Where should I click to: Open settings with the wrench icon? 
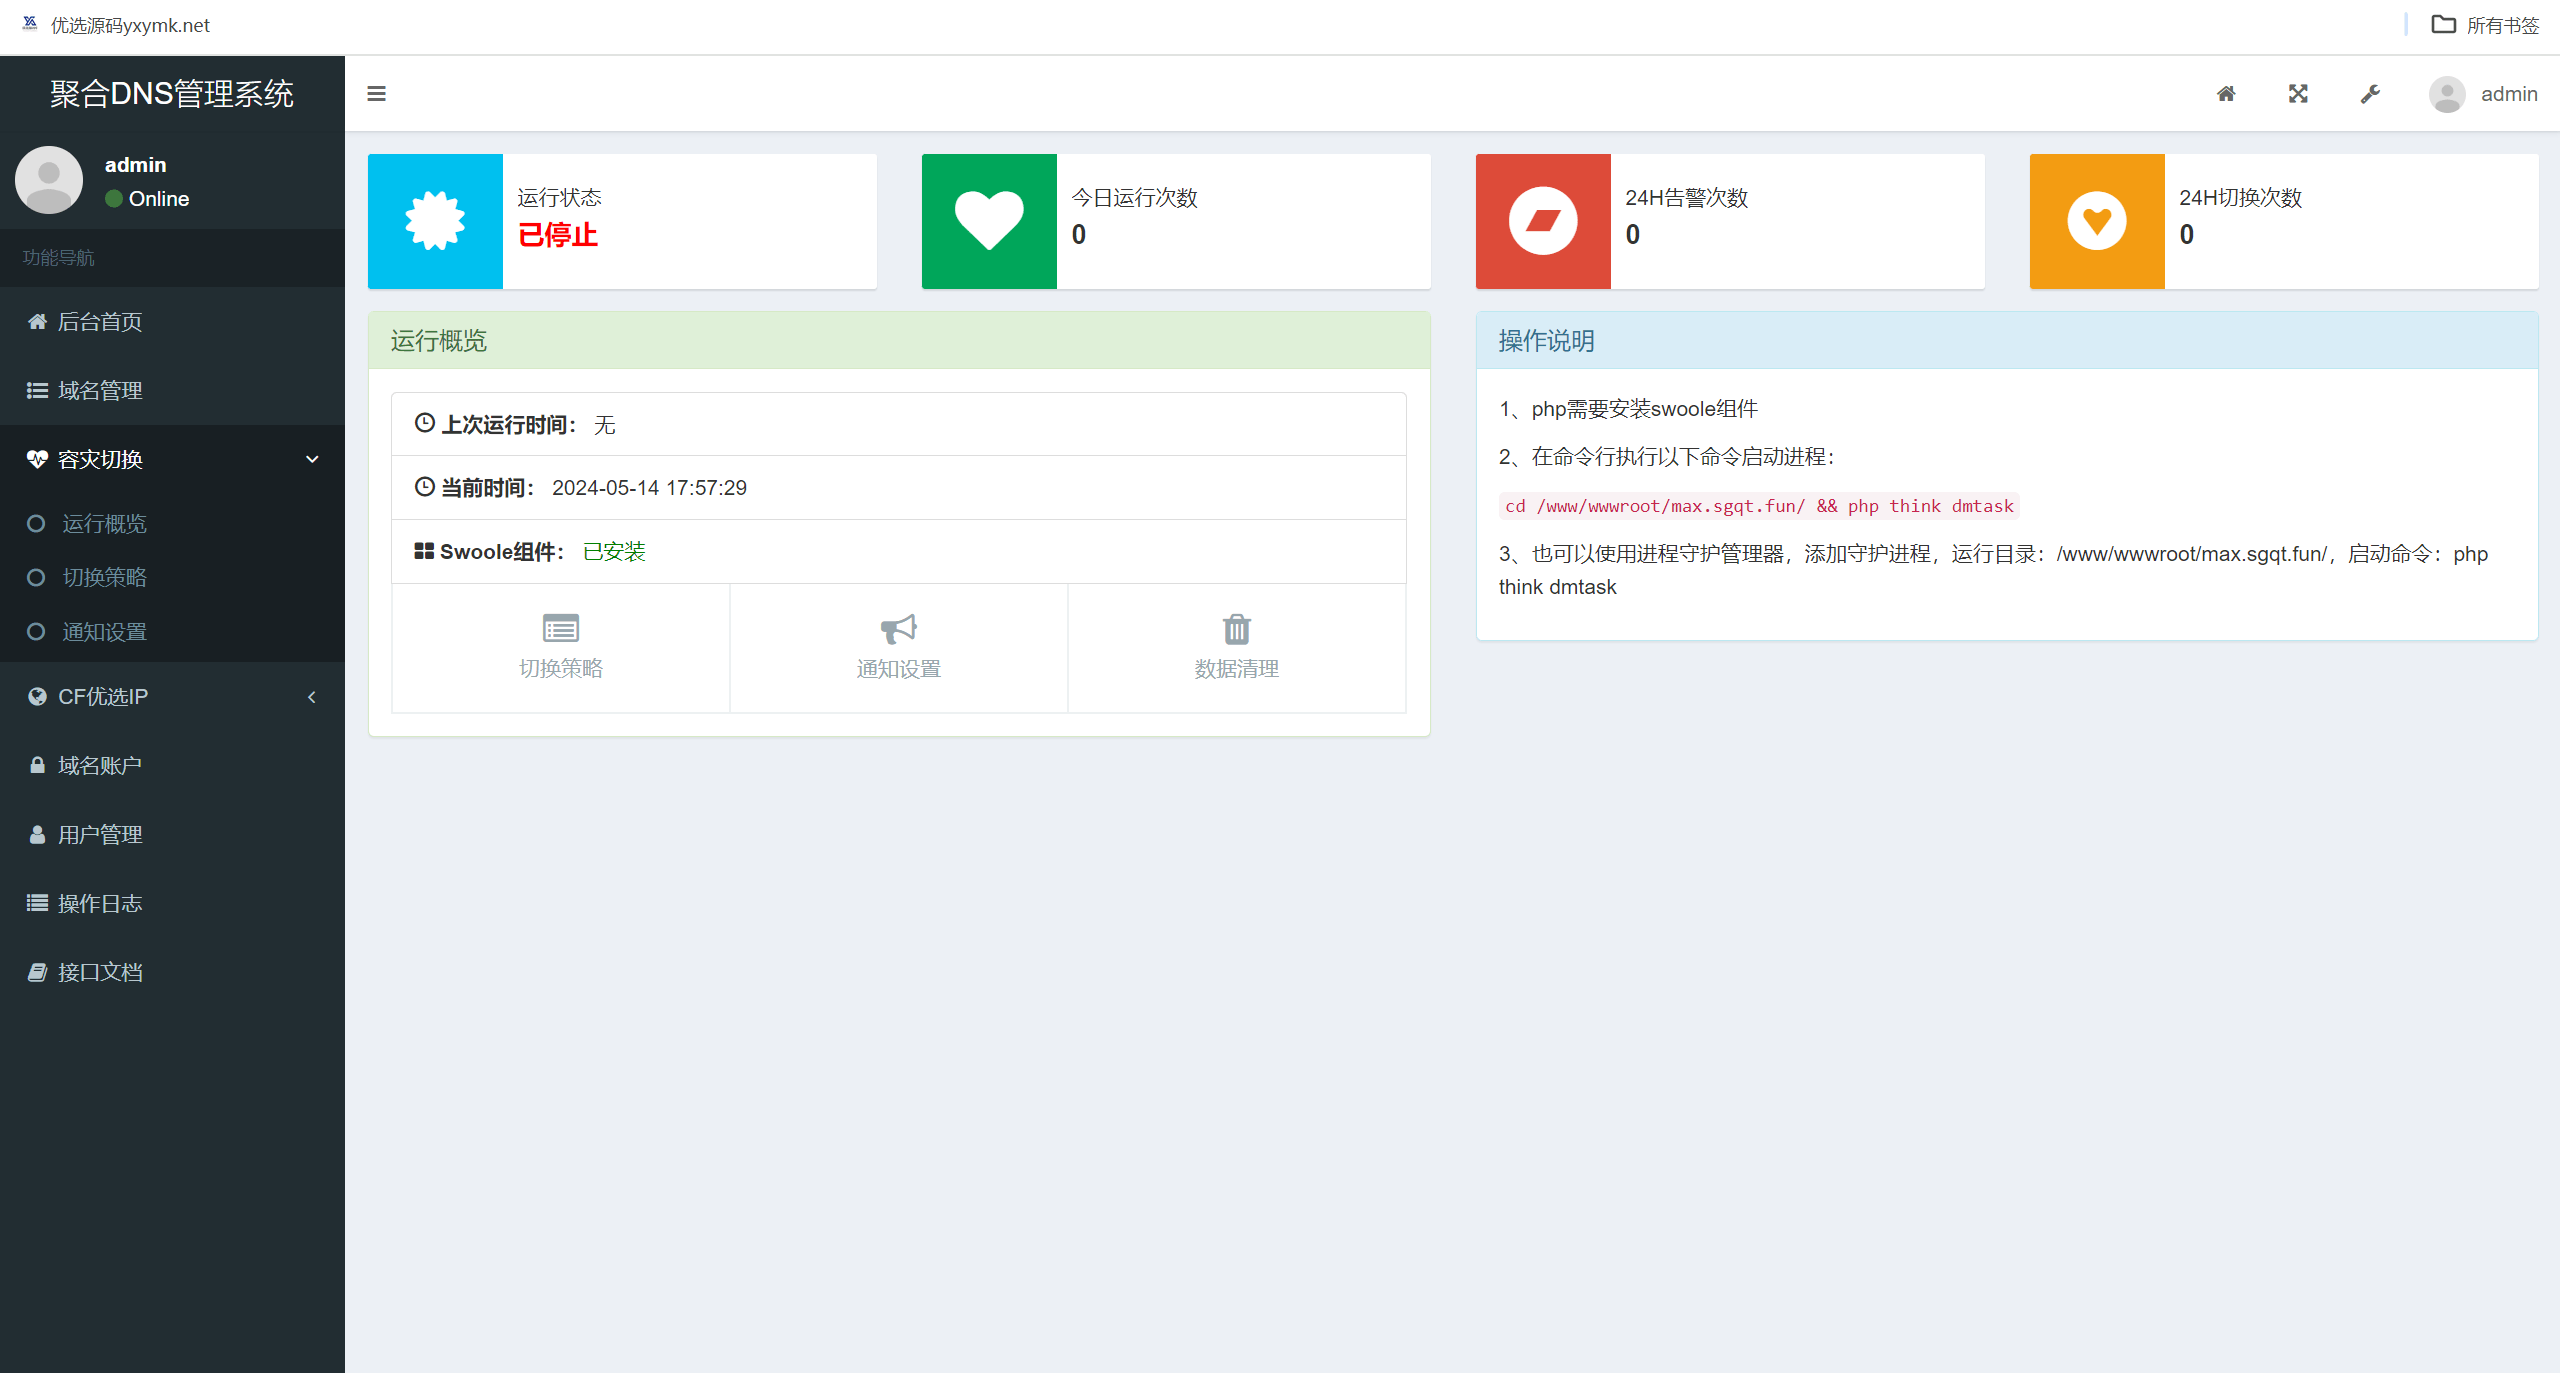[2370, 94]
